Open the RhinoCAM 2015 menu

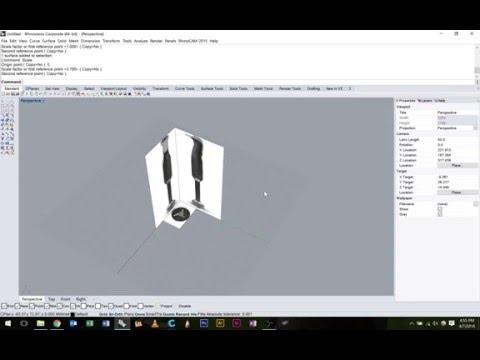coord(193,41)
